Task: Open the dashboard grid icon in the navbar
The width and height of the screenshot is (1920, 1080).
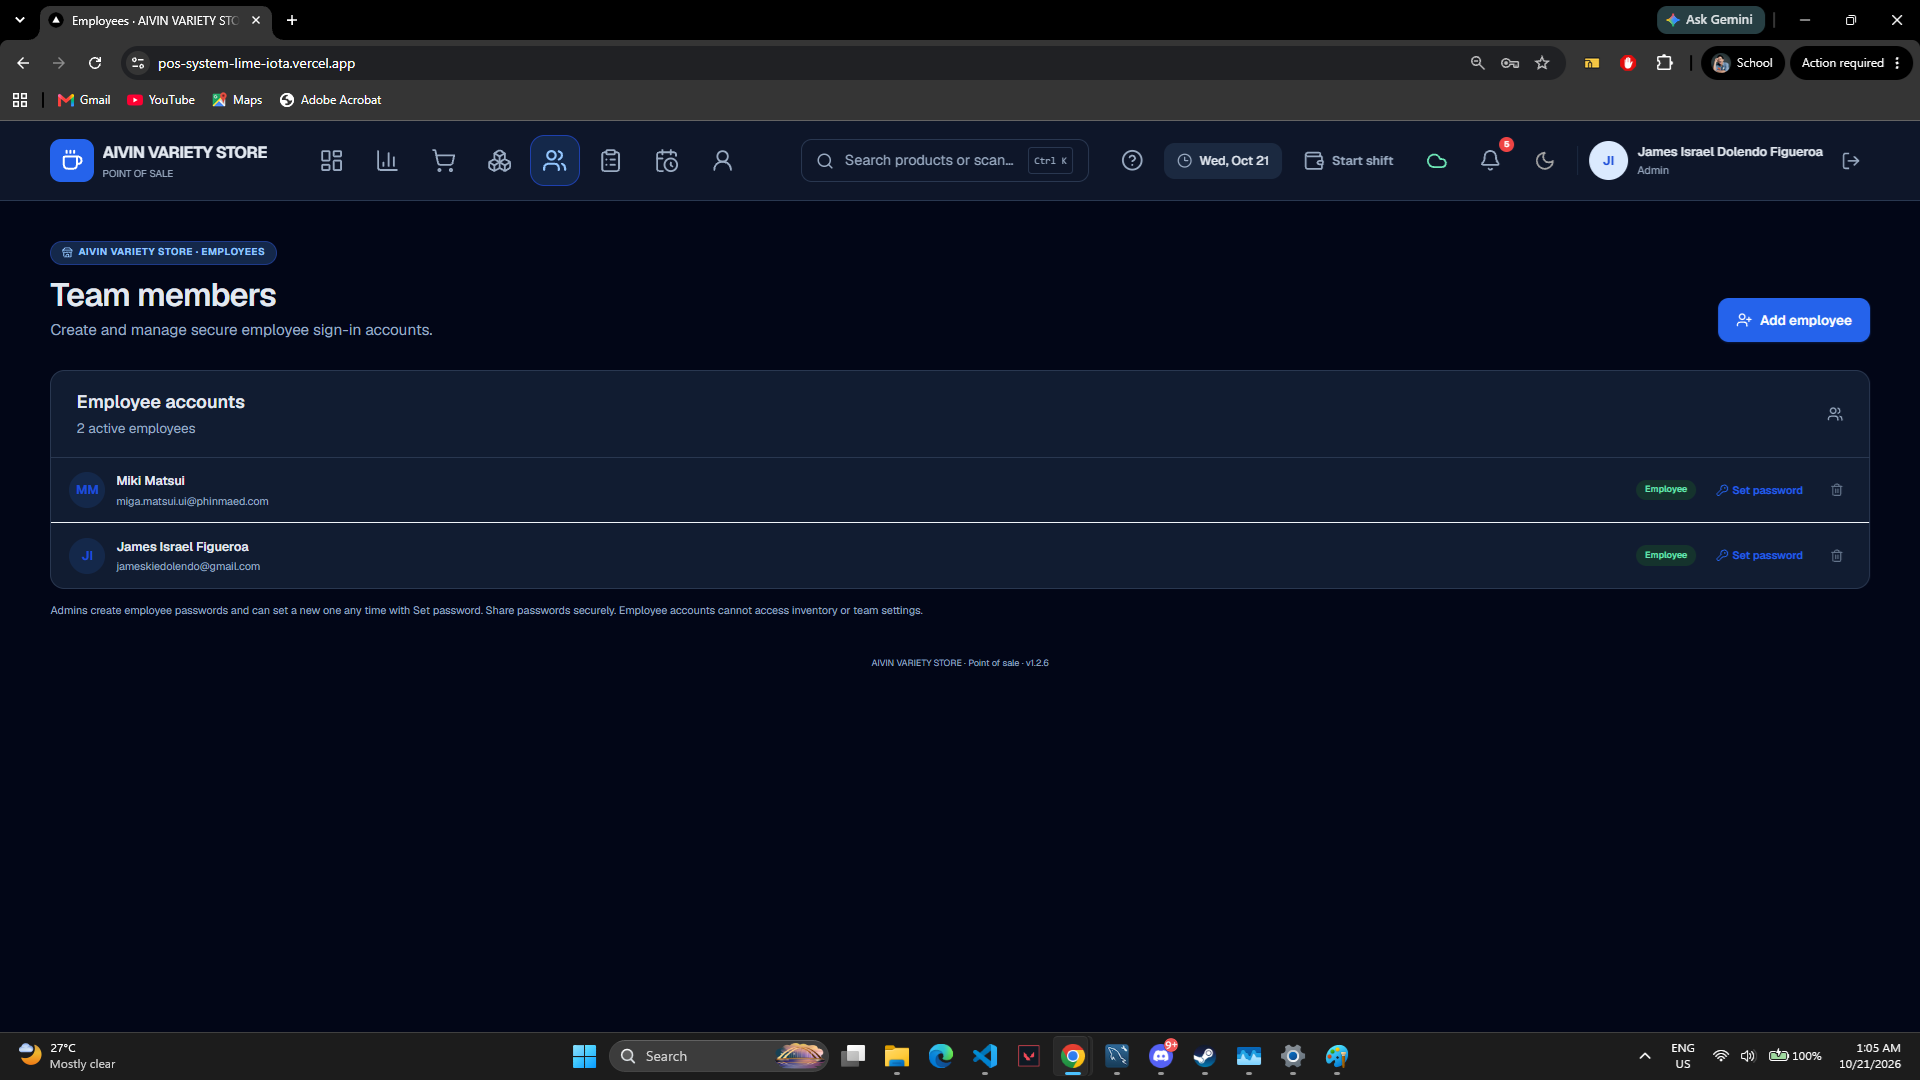Action: tap(331, 161)
